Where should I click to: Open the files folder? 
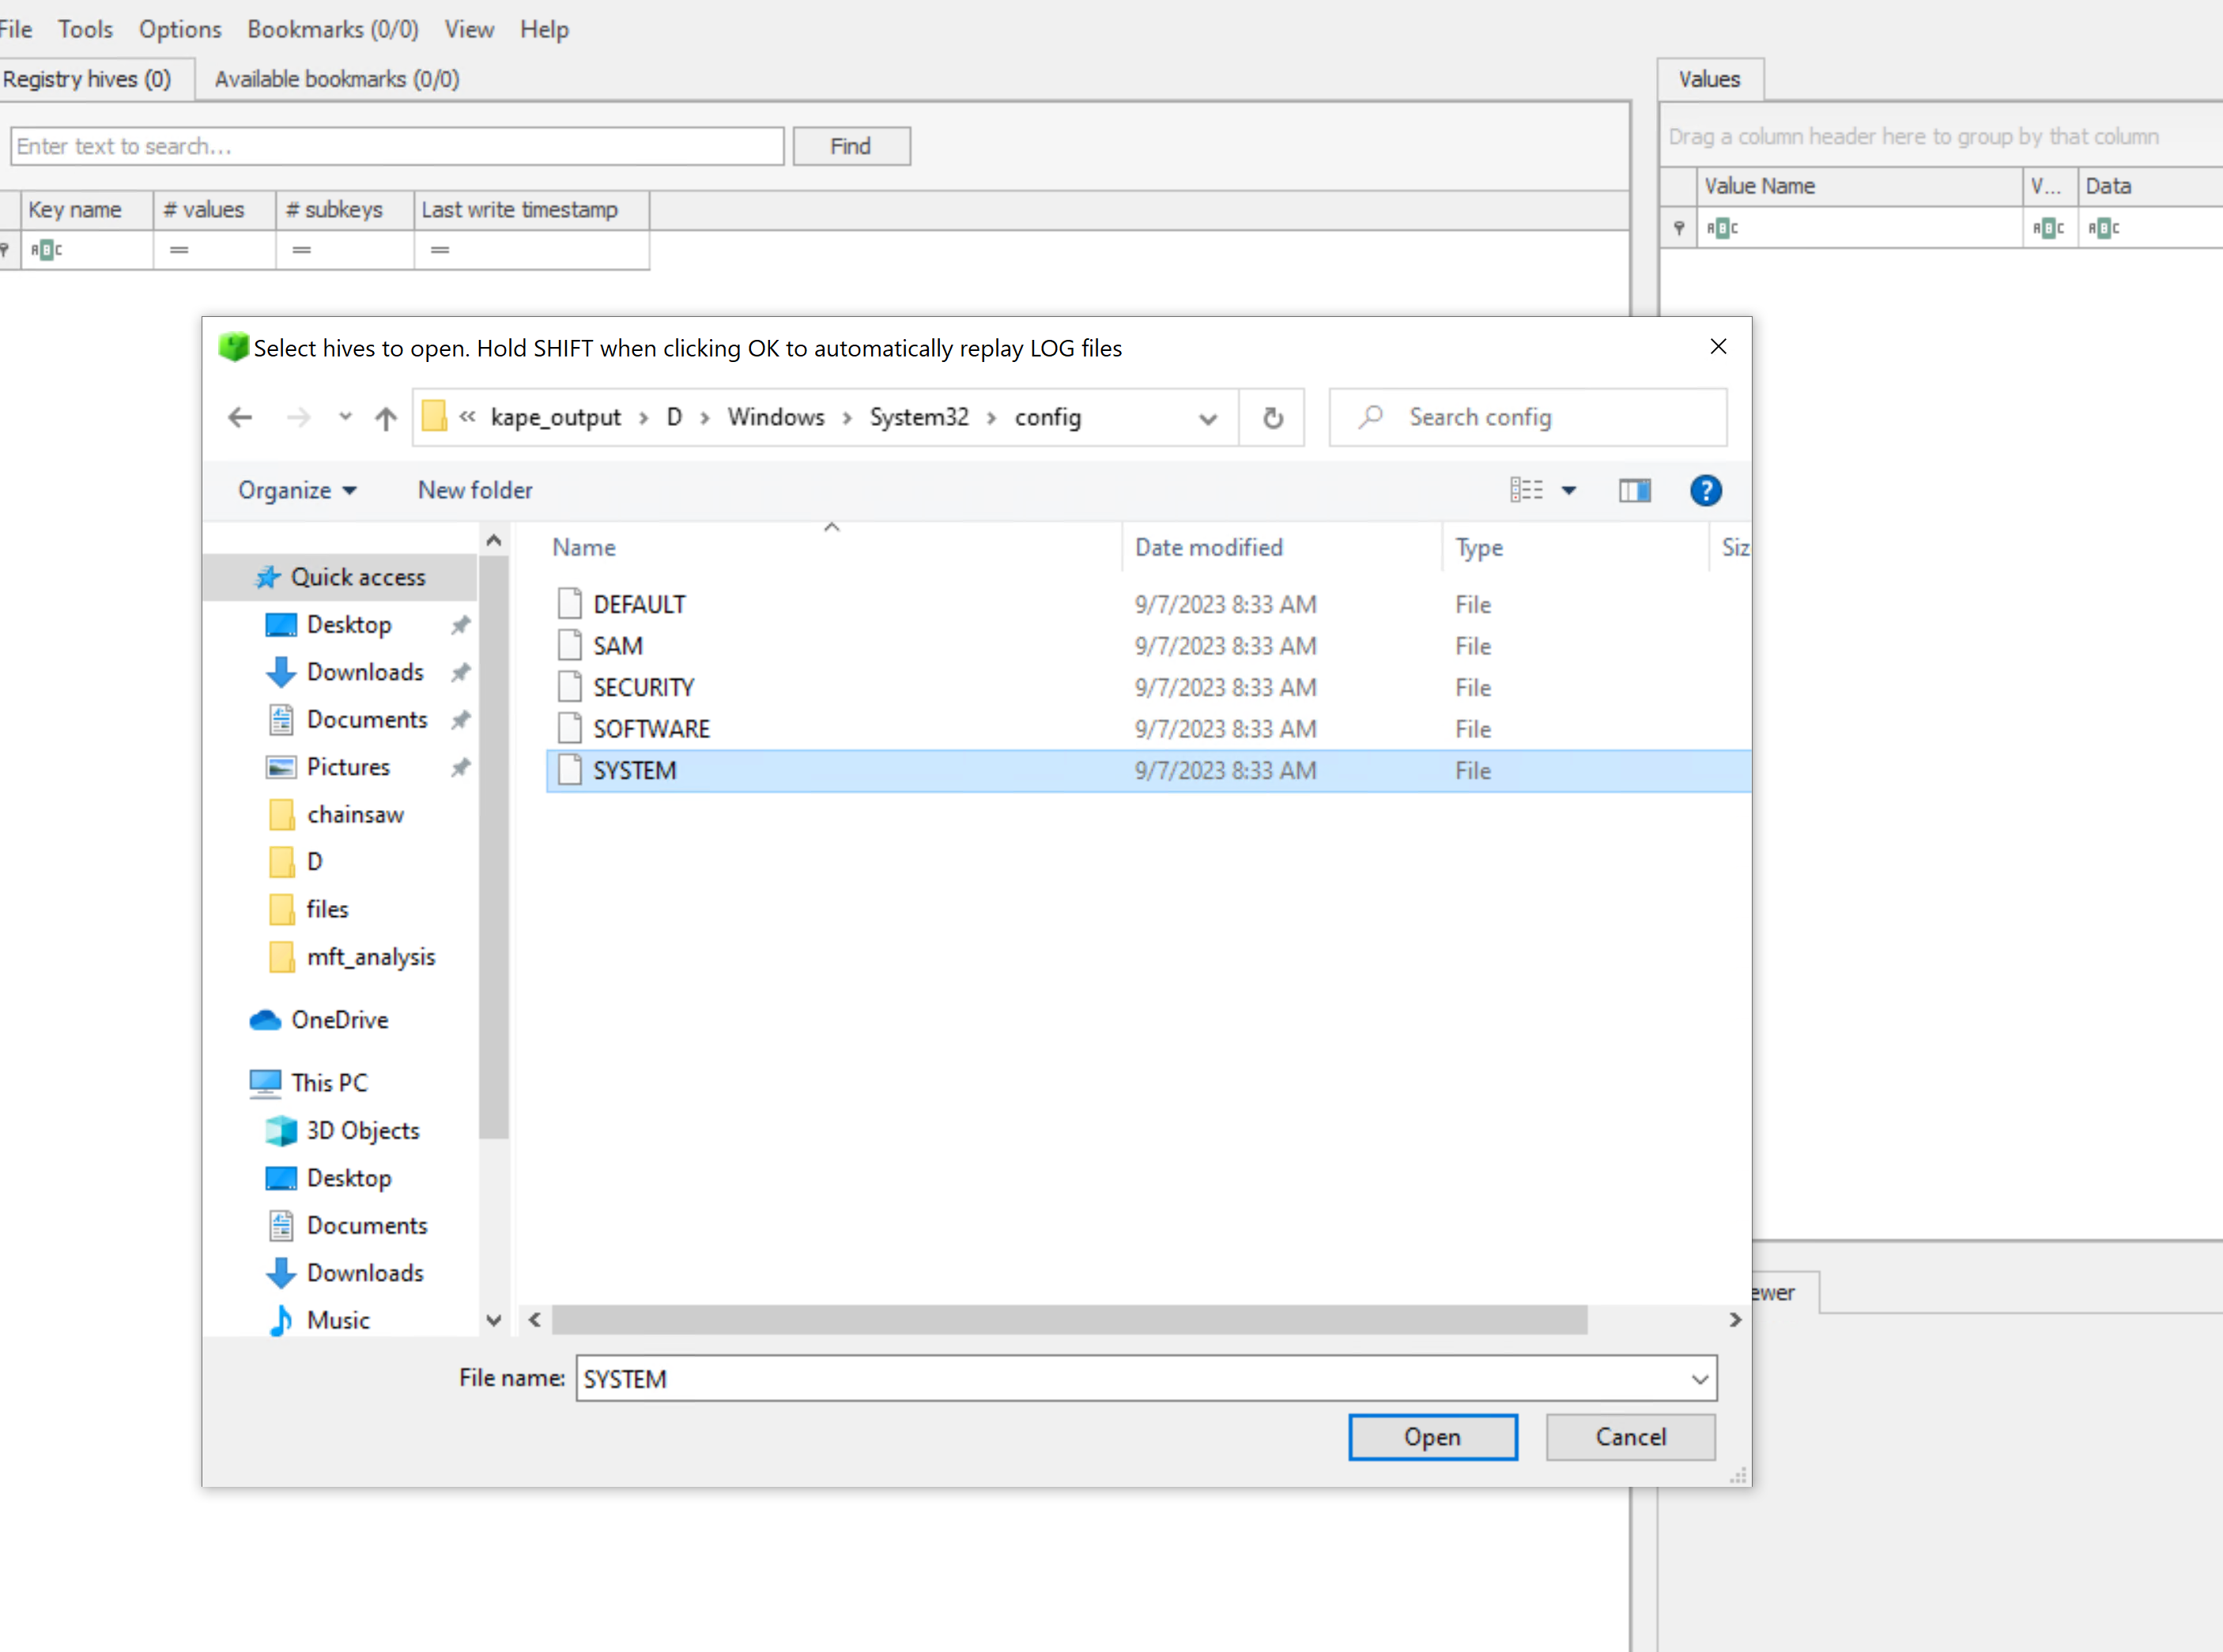[x=327, y=909]
